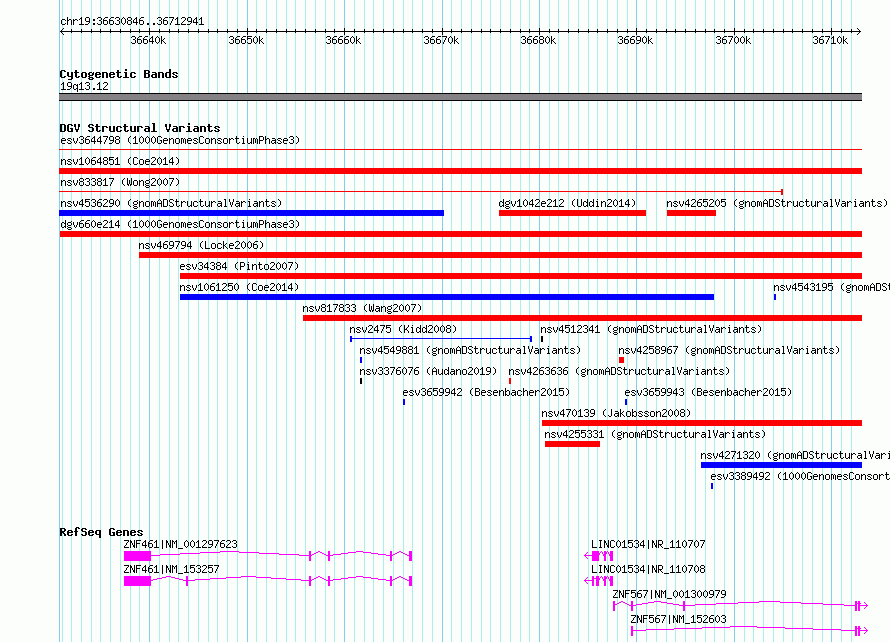The height and width of the screenshot is (642, 890).
Task: Click the RefSeq Genes track heading
Action: pyautogui.click(x=101, y=532)
